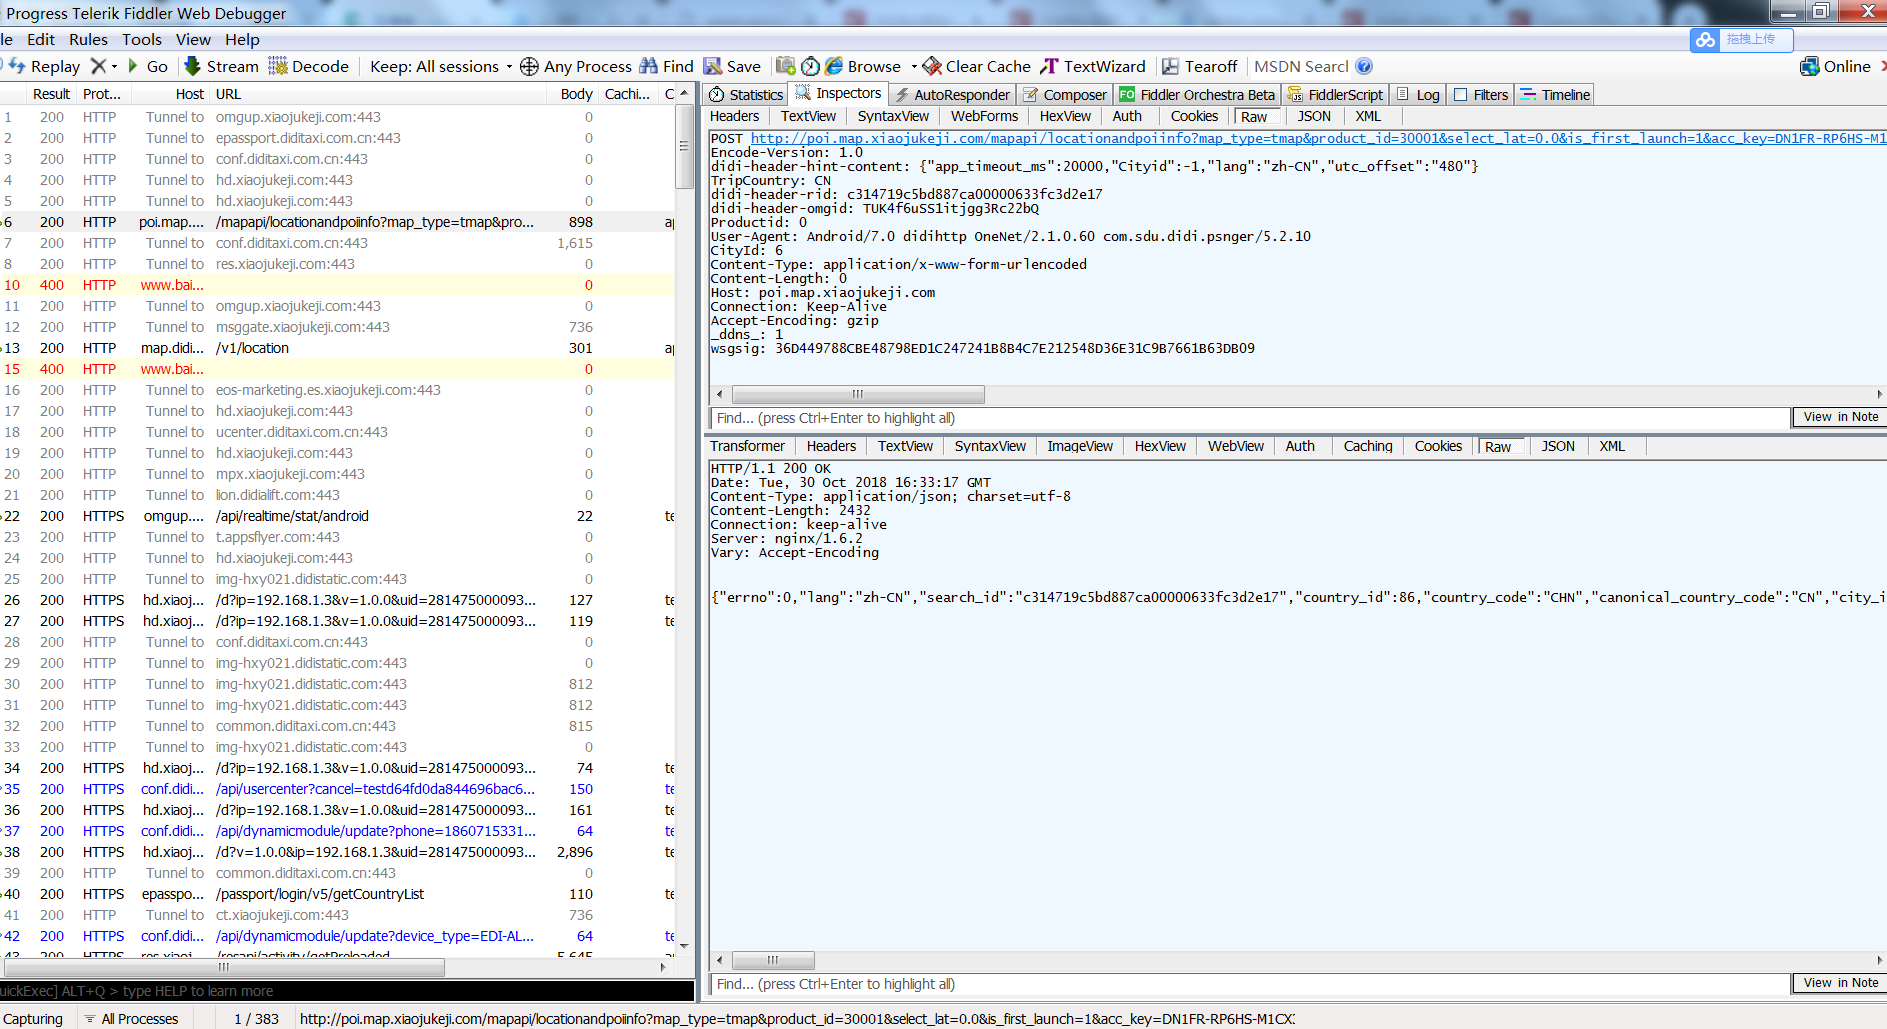Open the Edit menu

click(x=41, y=39)
